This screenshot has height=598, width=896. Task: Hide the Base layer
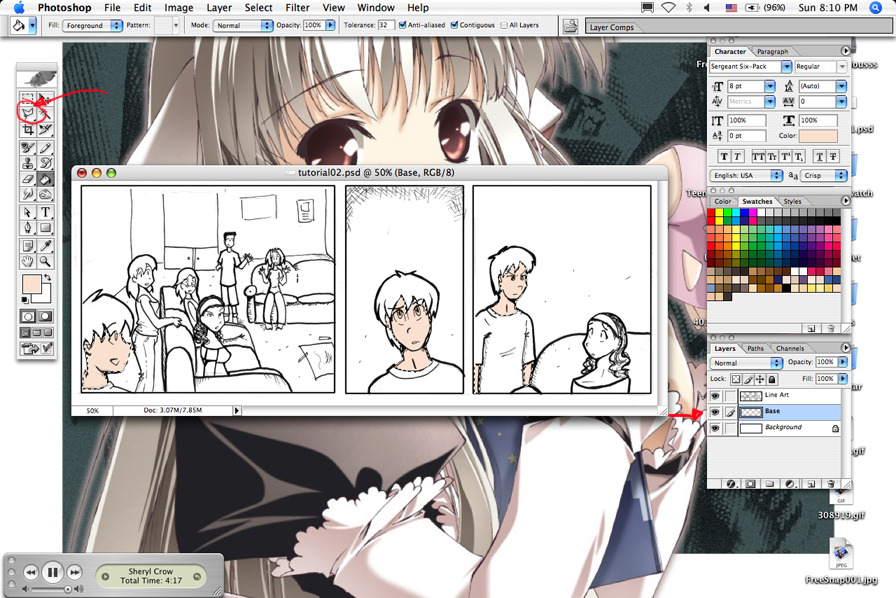tap(715, 412)
